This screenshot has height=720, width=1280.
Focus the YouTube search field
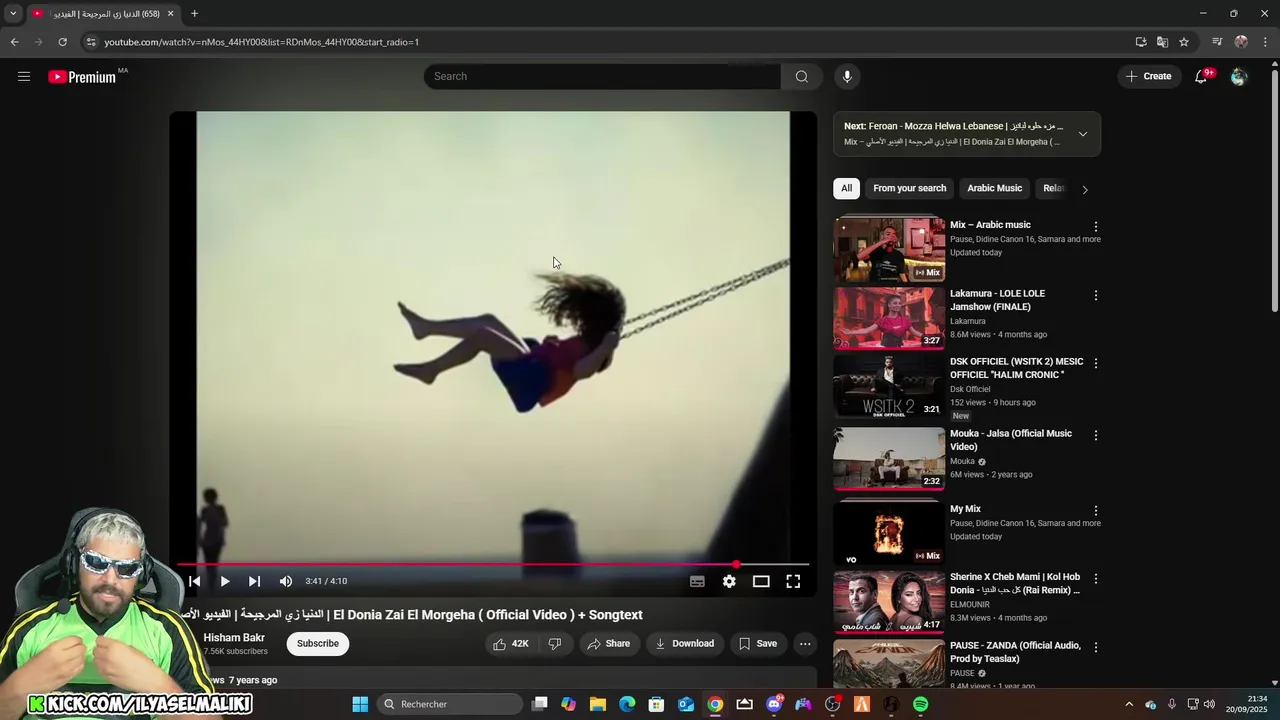(x=602, y=77)
